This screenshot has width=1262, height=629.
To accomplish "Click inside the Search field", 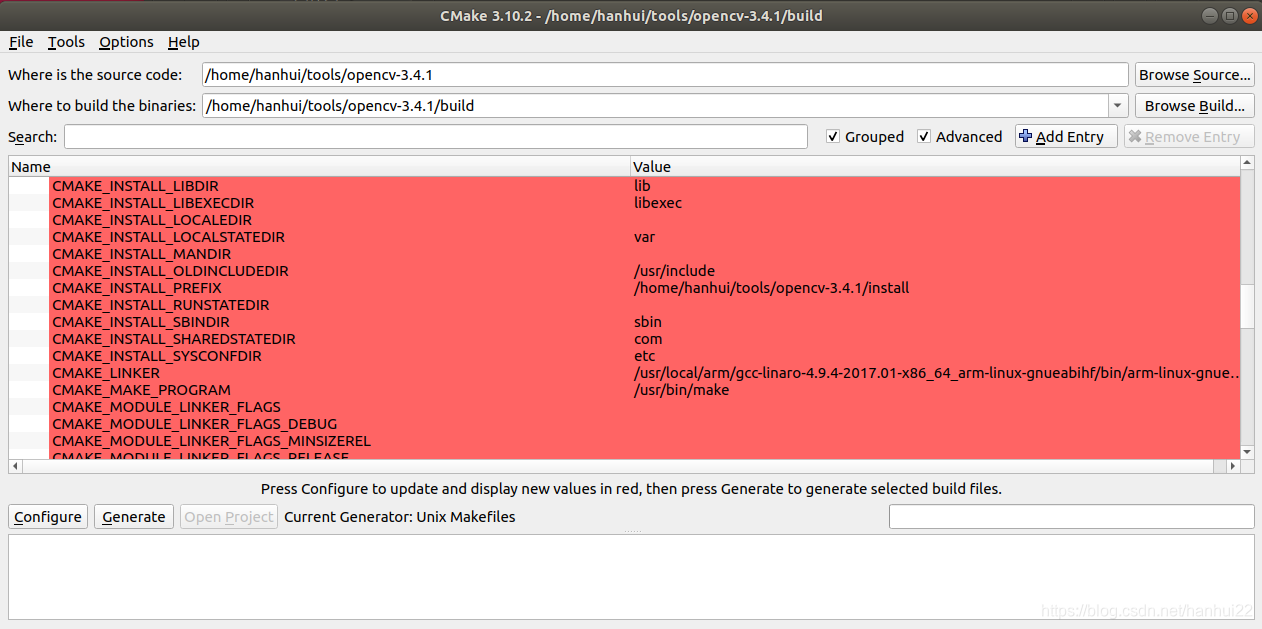I will [435, 136].
